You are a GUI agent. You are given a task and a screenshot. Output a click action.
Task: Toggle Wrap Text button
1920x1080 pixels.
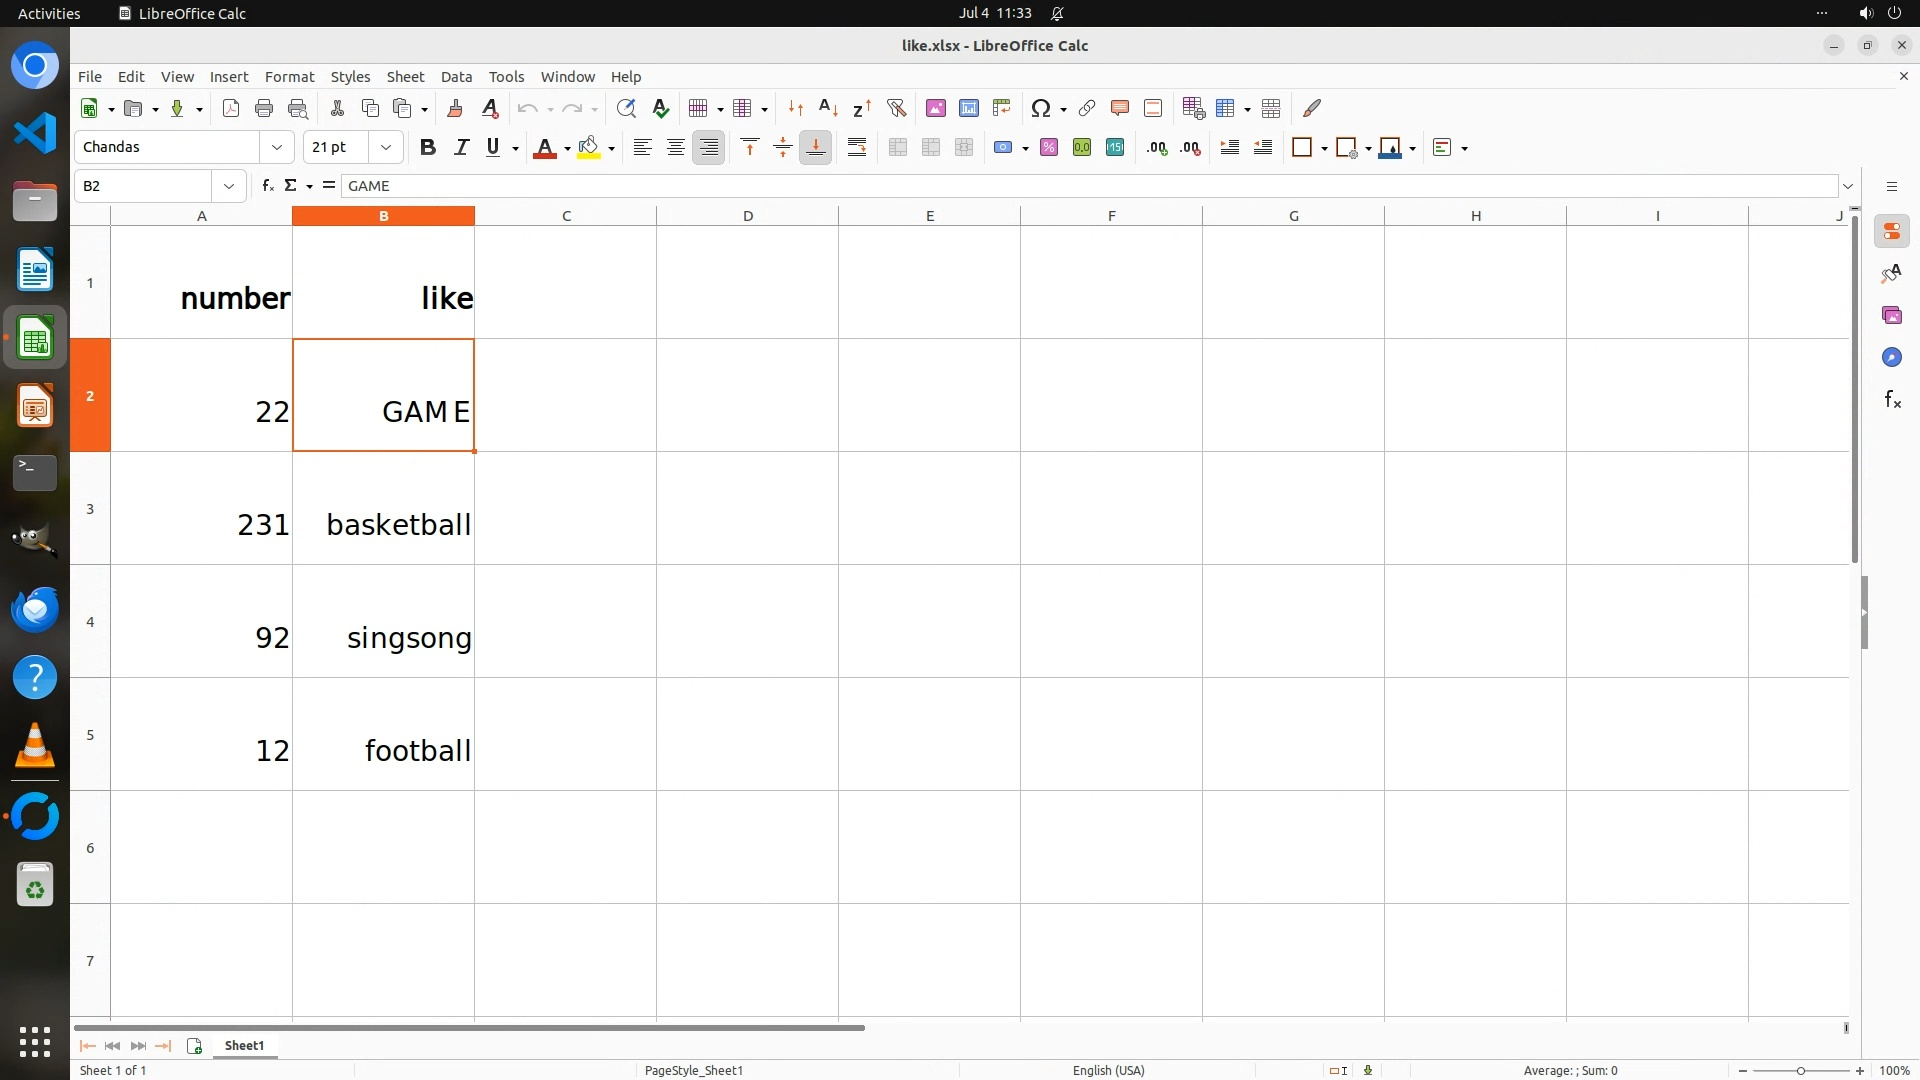(857, 148)
